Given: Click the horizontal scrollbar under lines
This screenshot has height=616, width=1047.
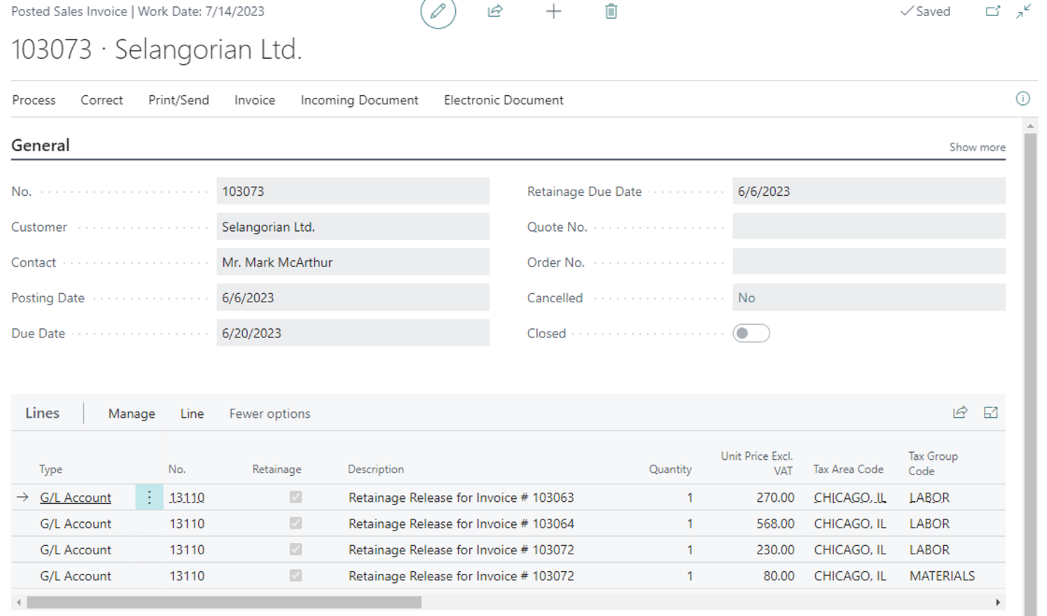Looking at the screenshot, I should pyautogui.click(x=224, y=603).
